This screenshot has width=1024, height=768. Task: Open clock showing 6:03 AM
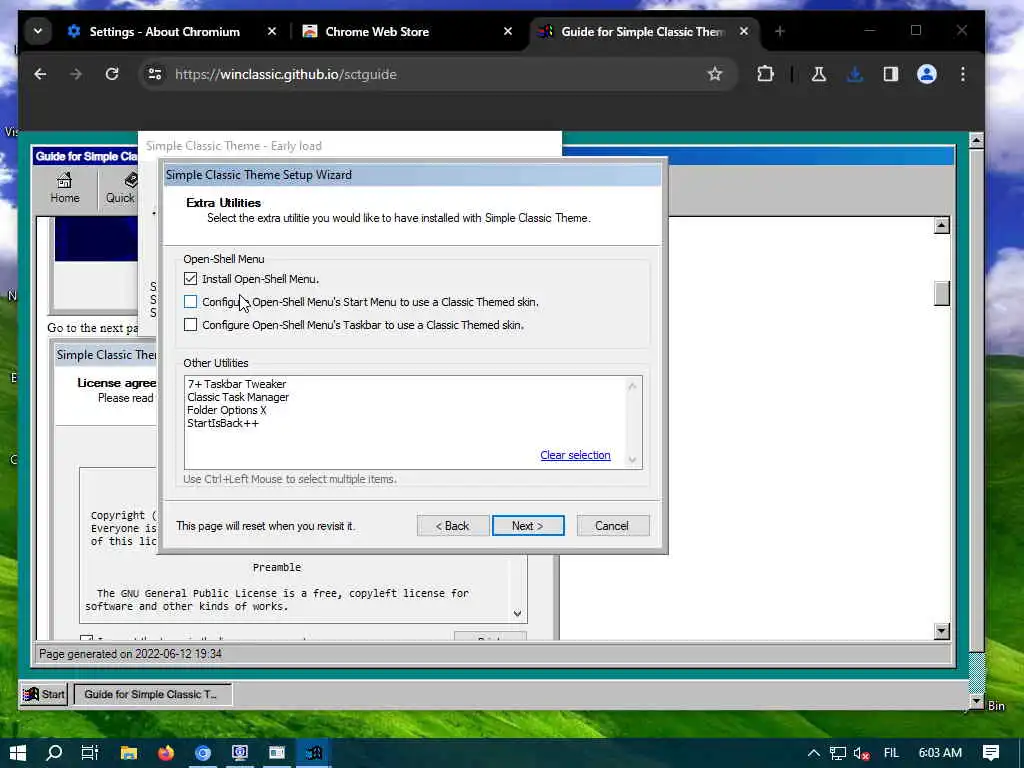(940, 753)
